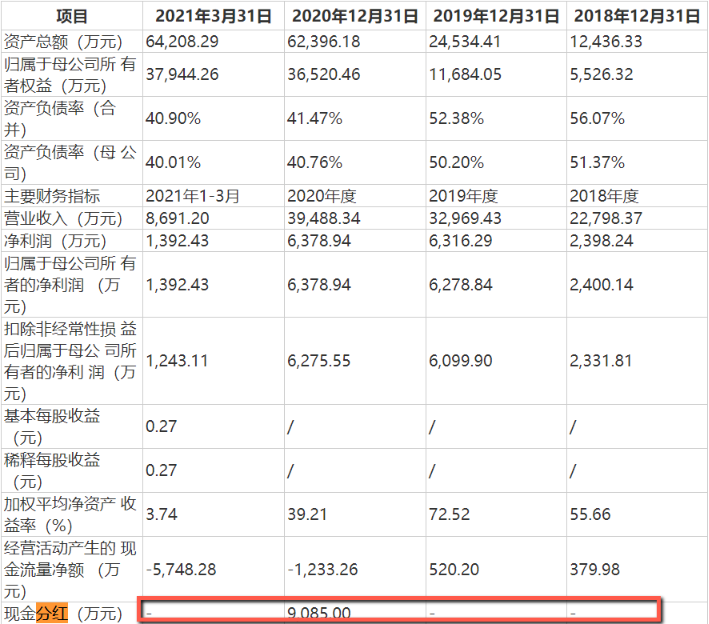Viewport: 709px width, 624px height.
Task: Select equity value 36,520.46
Action: [x=324, y=74]
